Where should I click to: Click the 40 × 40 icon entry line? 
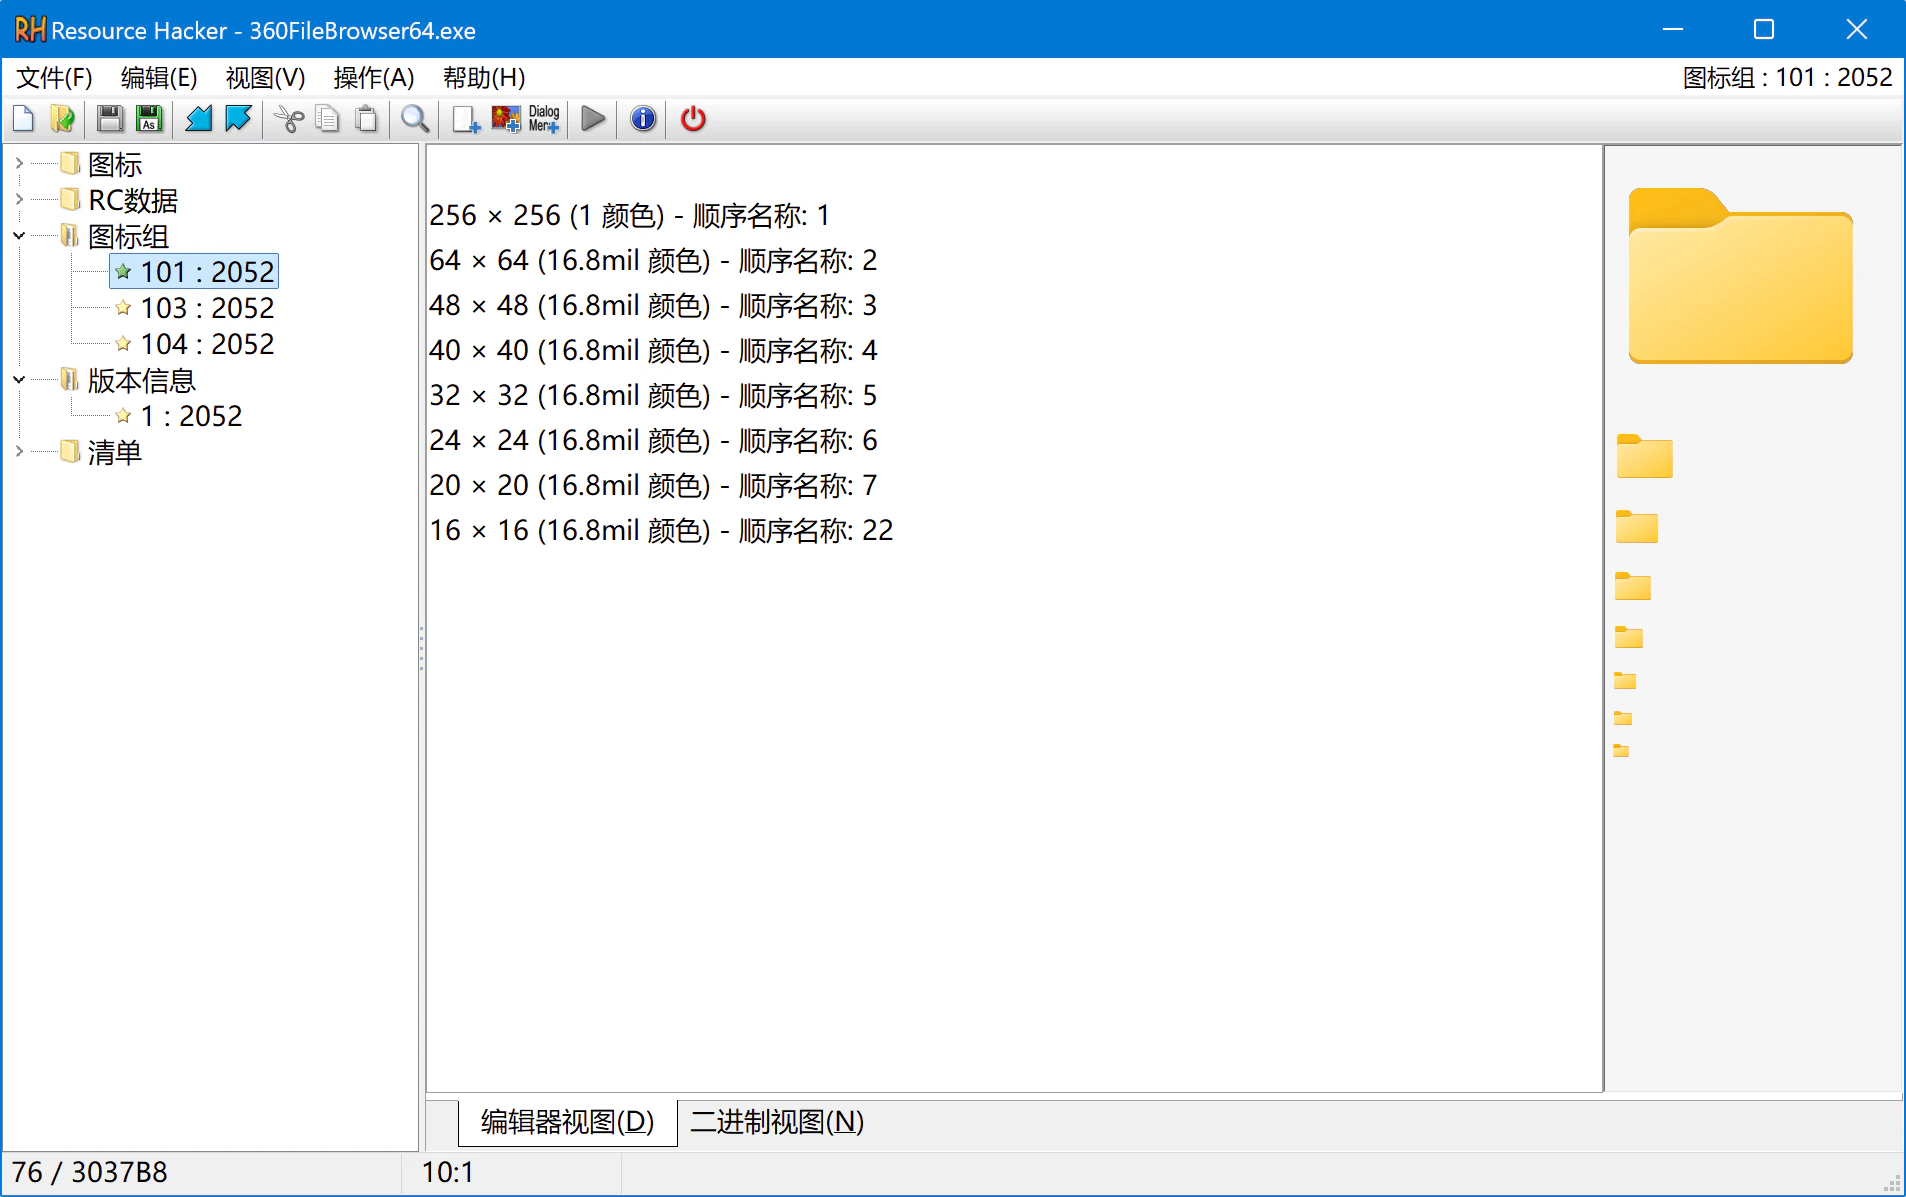(653, 350)
